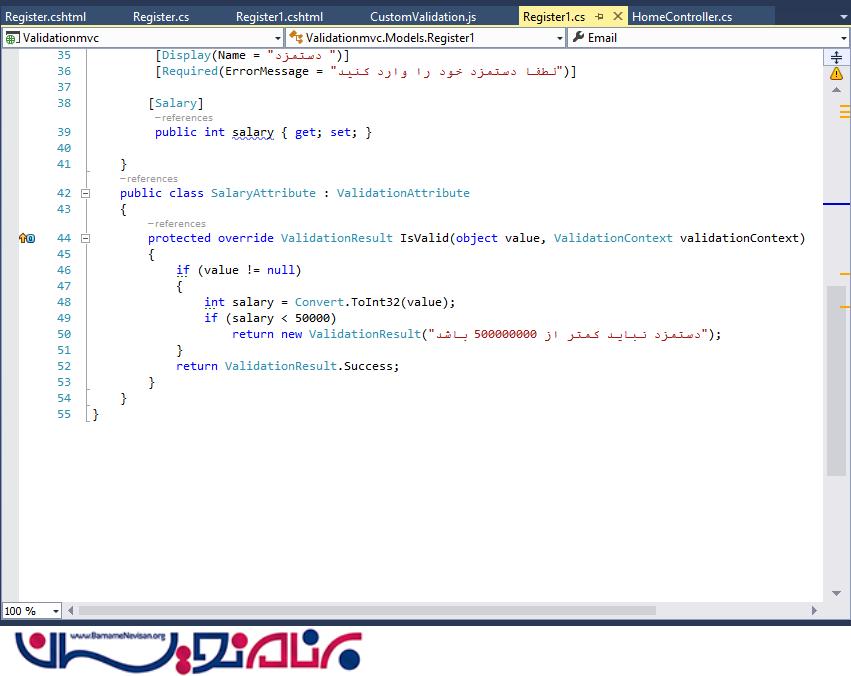Open the Register1.cshtml tab
The image size is (851, 676).
[x=279, y=17]
